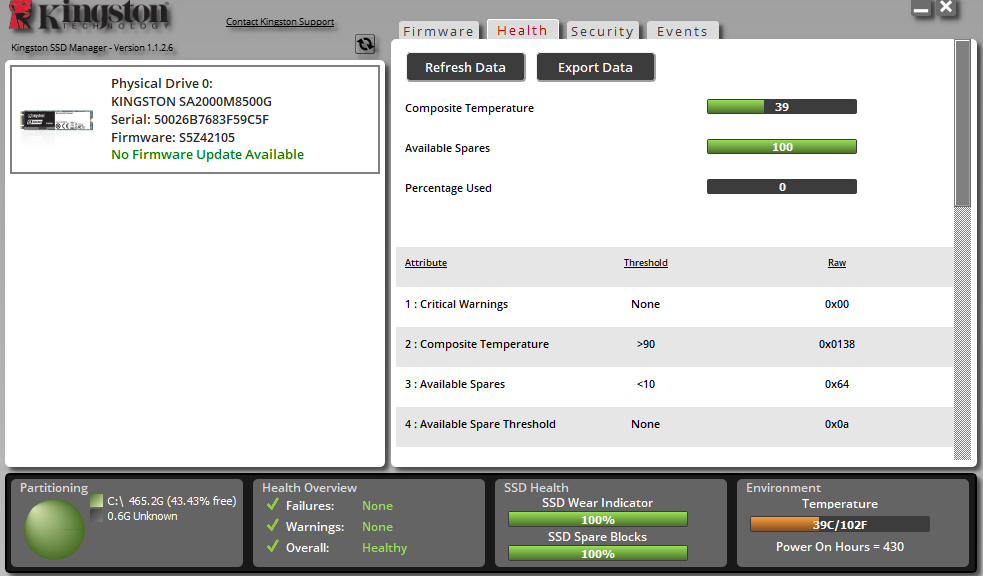The image size is (983, 576).
Task: Click the Composite Temperature bar showing 39
Action: 782,107
